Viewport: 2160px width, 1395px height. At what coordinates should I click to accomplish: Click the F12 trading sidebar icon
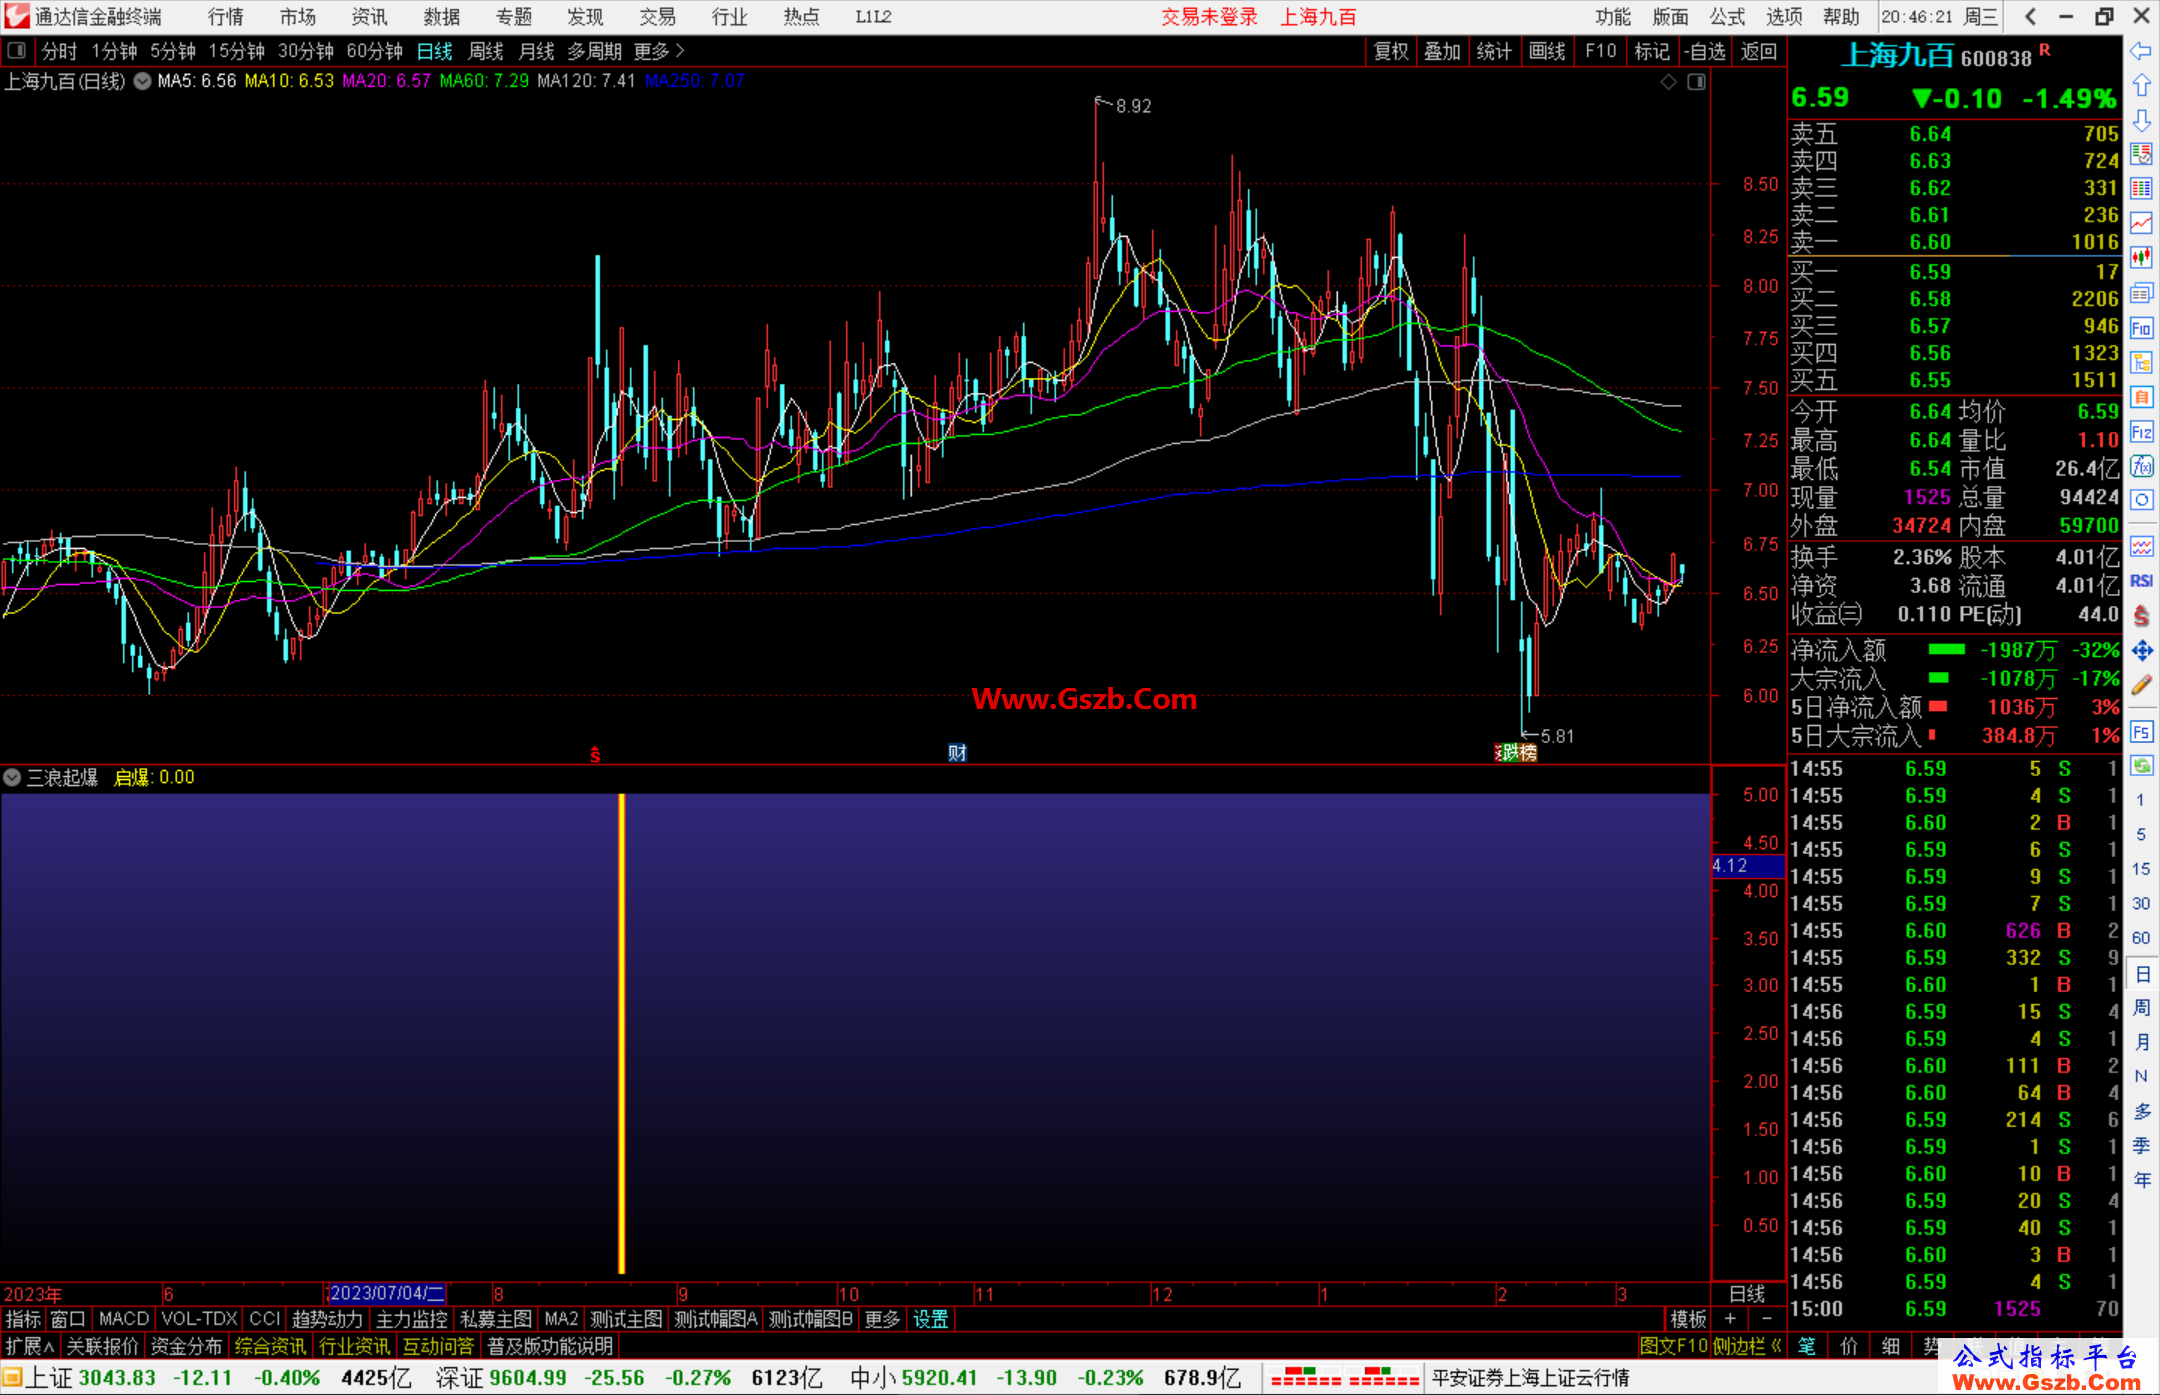pyautogui.click(x=2141, y=432)
